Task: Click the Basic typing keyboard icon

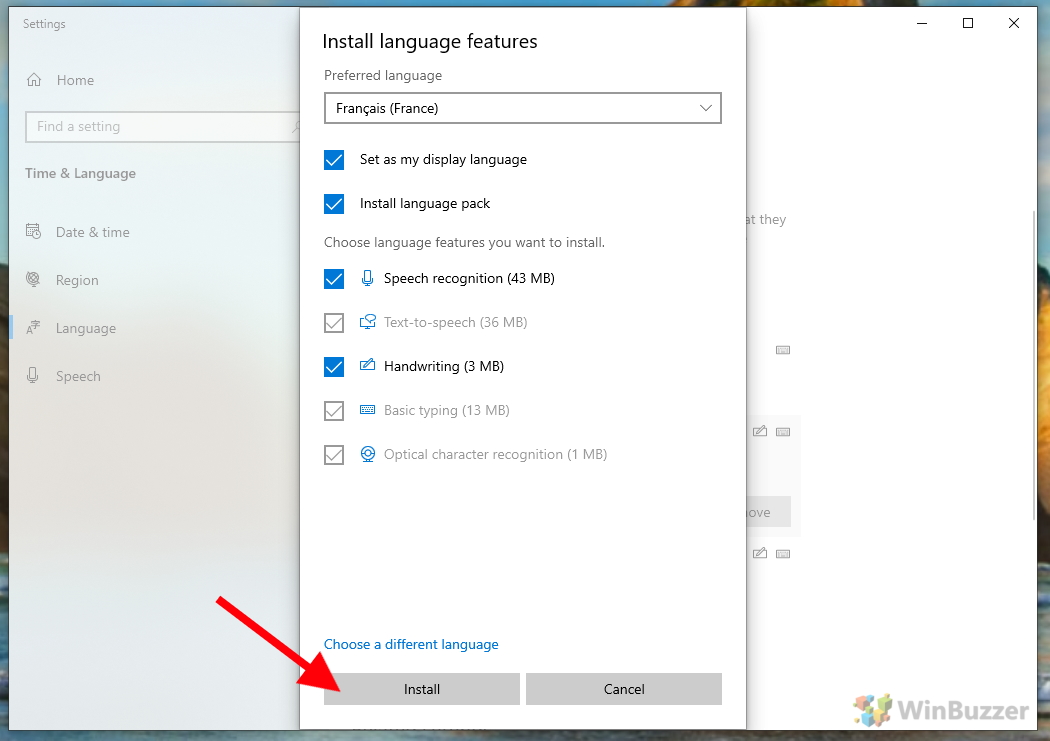Action: (x=368, y=410)
